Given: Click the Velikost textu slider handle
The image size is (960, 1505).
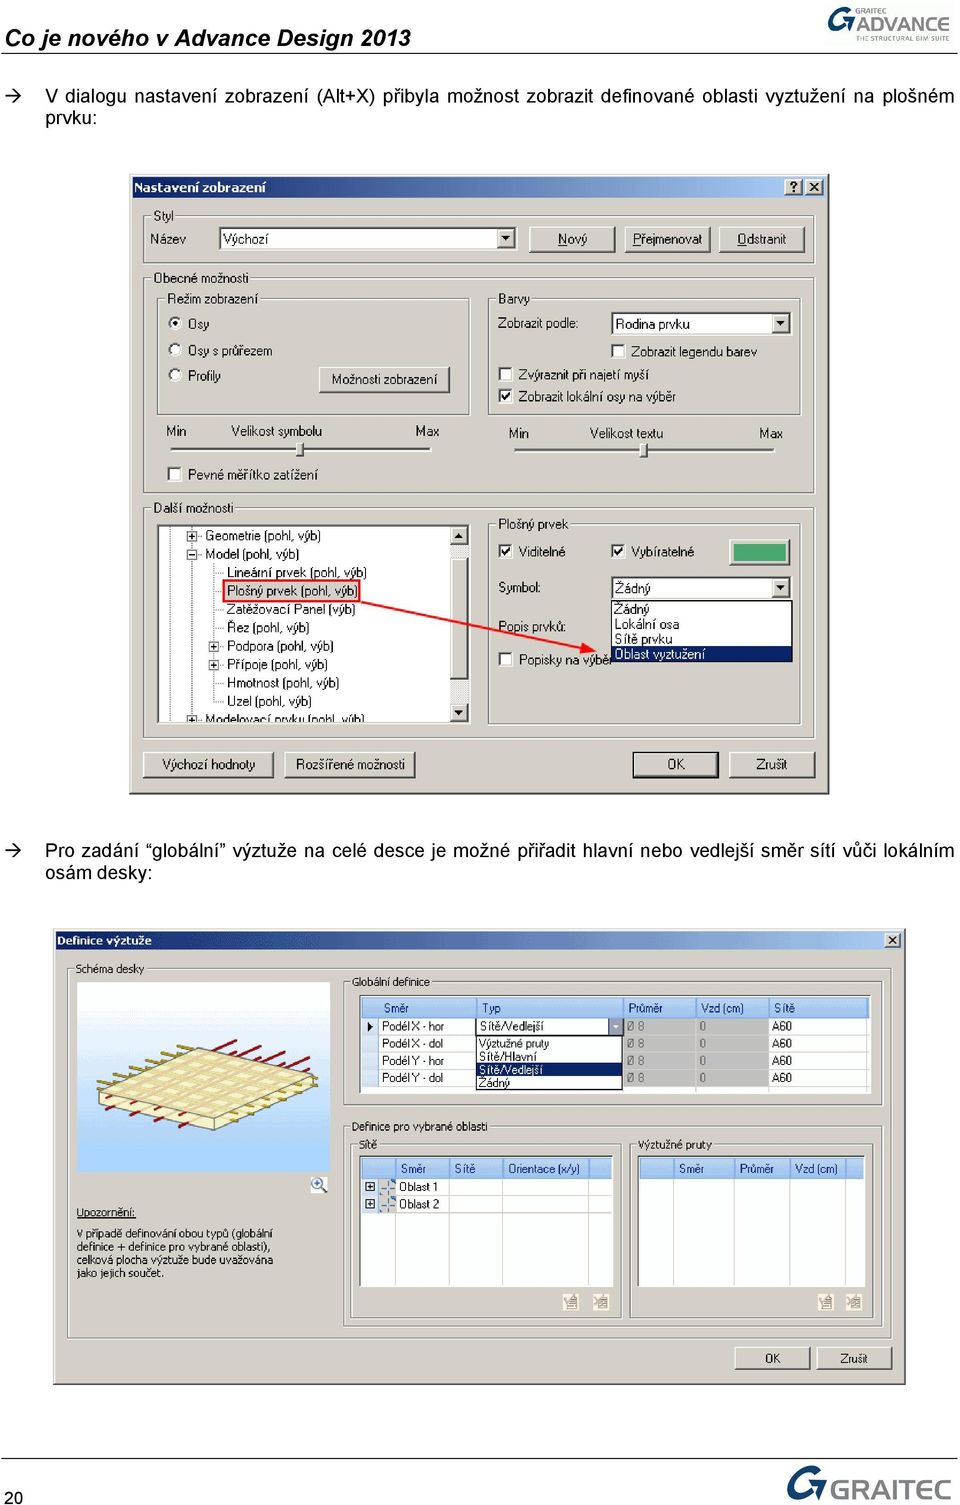Looking at the screenshot, I should tap(643, 450).
